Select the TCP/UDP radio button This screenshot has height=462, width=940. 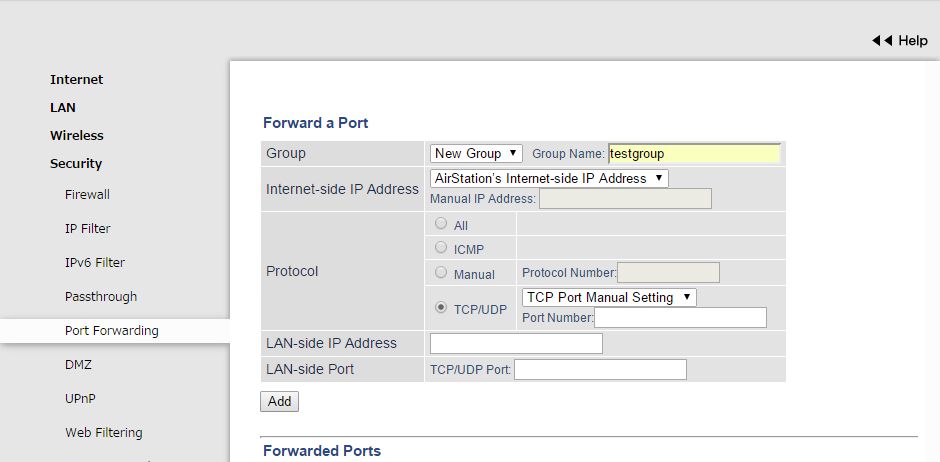point(441,309)
